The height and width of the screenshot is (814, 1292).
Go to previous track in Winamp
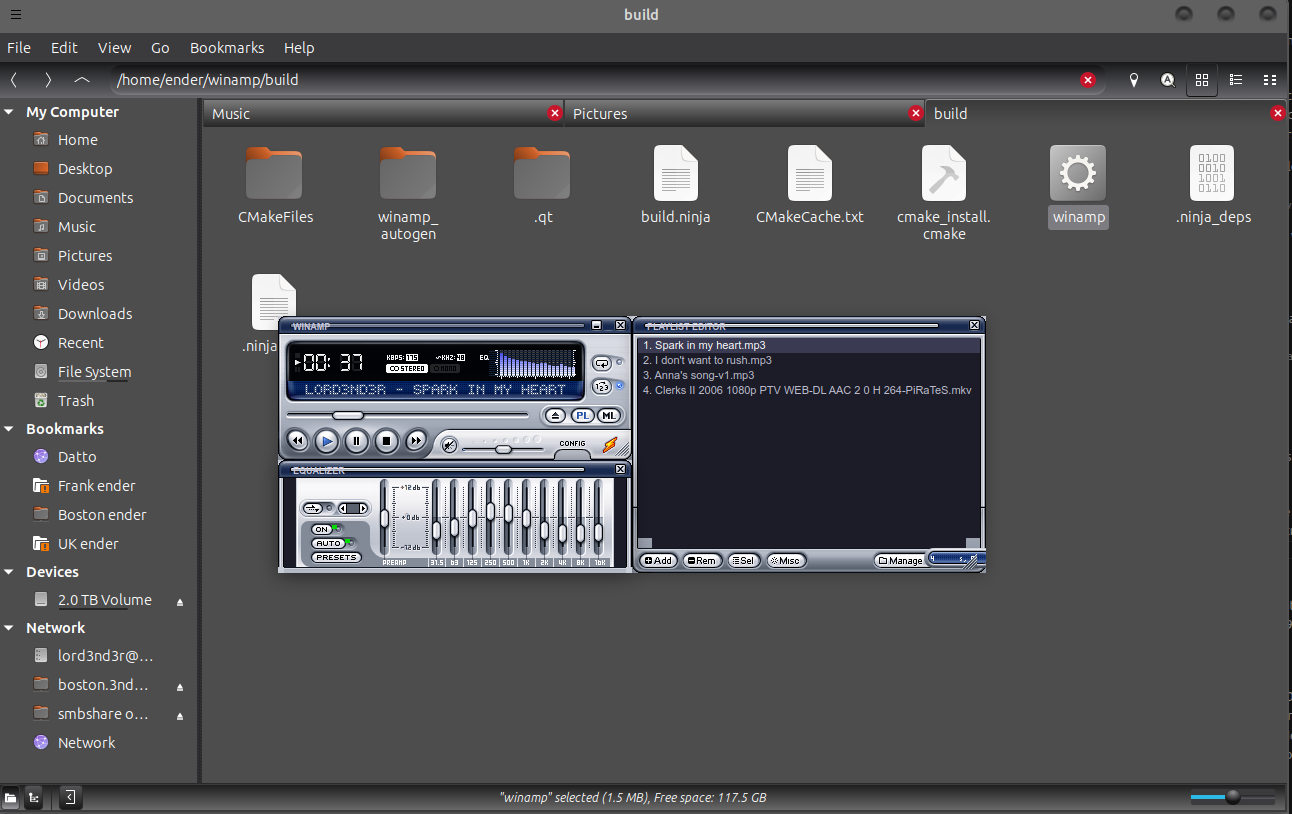pyautogui.click(x=297, y=441)
